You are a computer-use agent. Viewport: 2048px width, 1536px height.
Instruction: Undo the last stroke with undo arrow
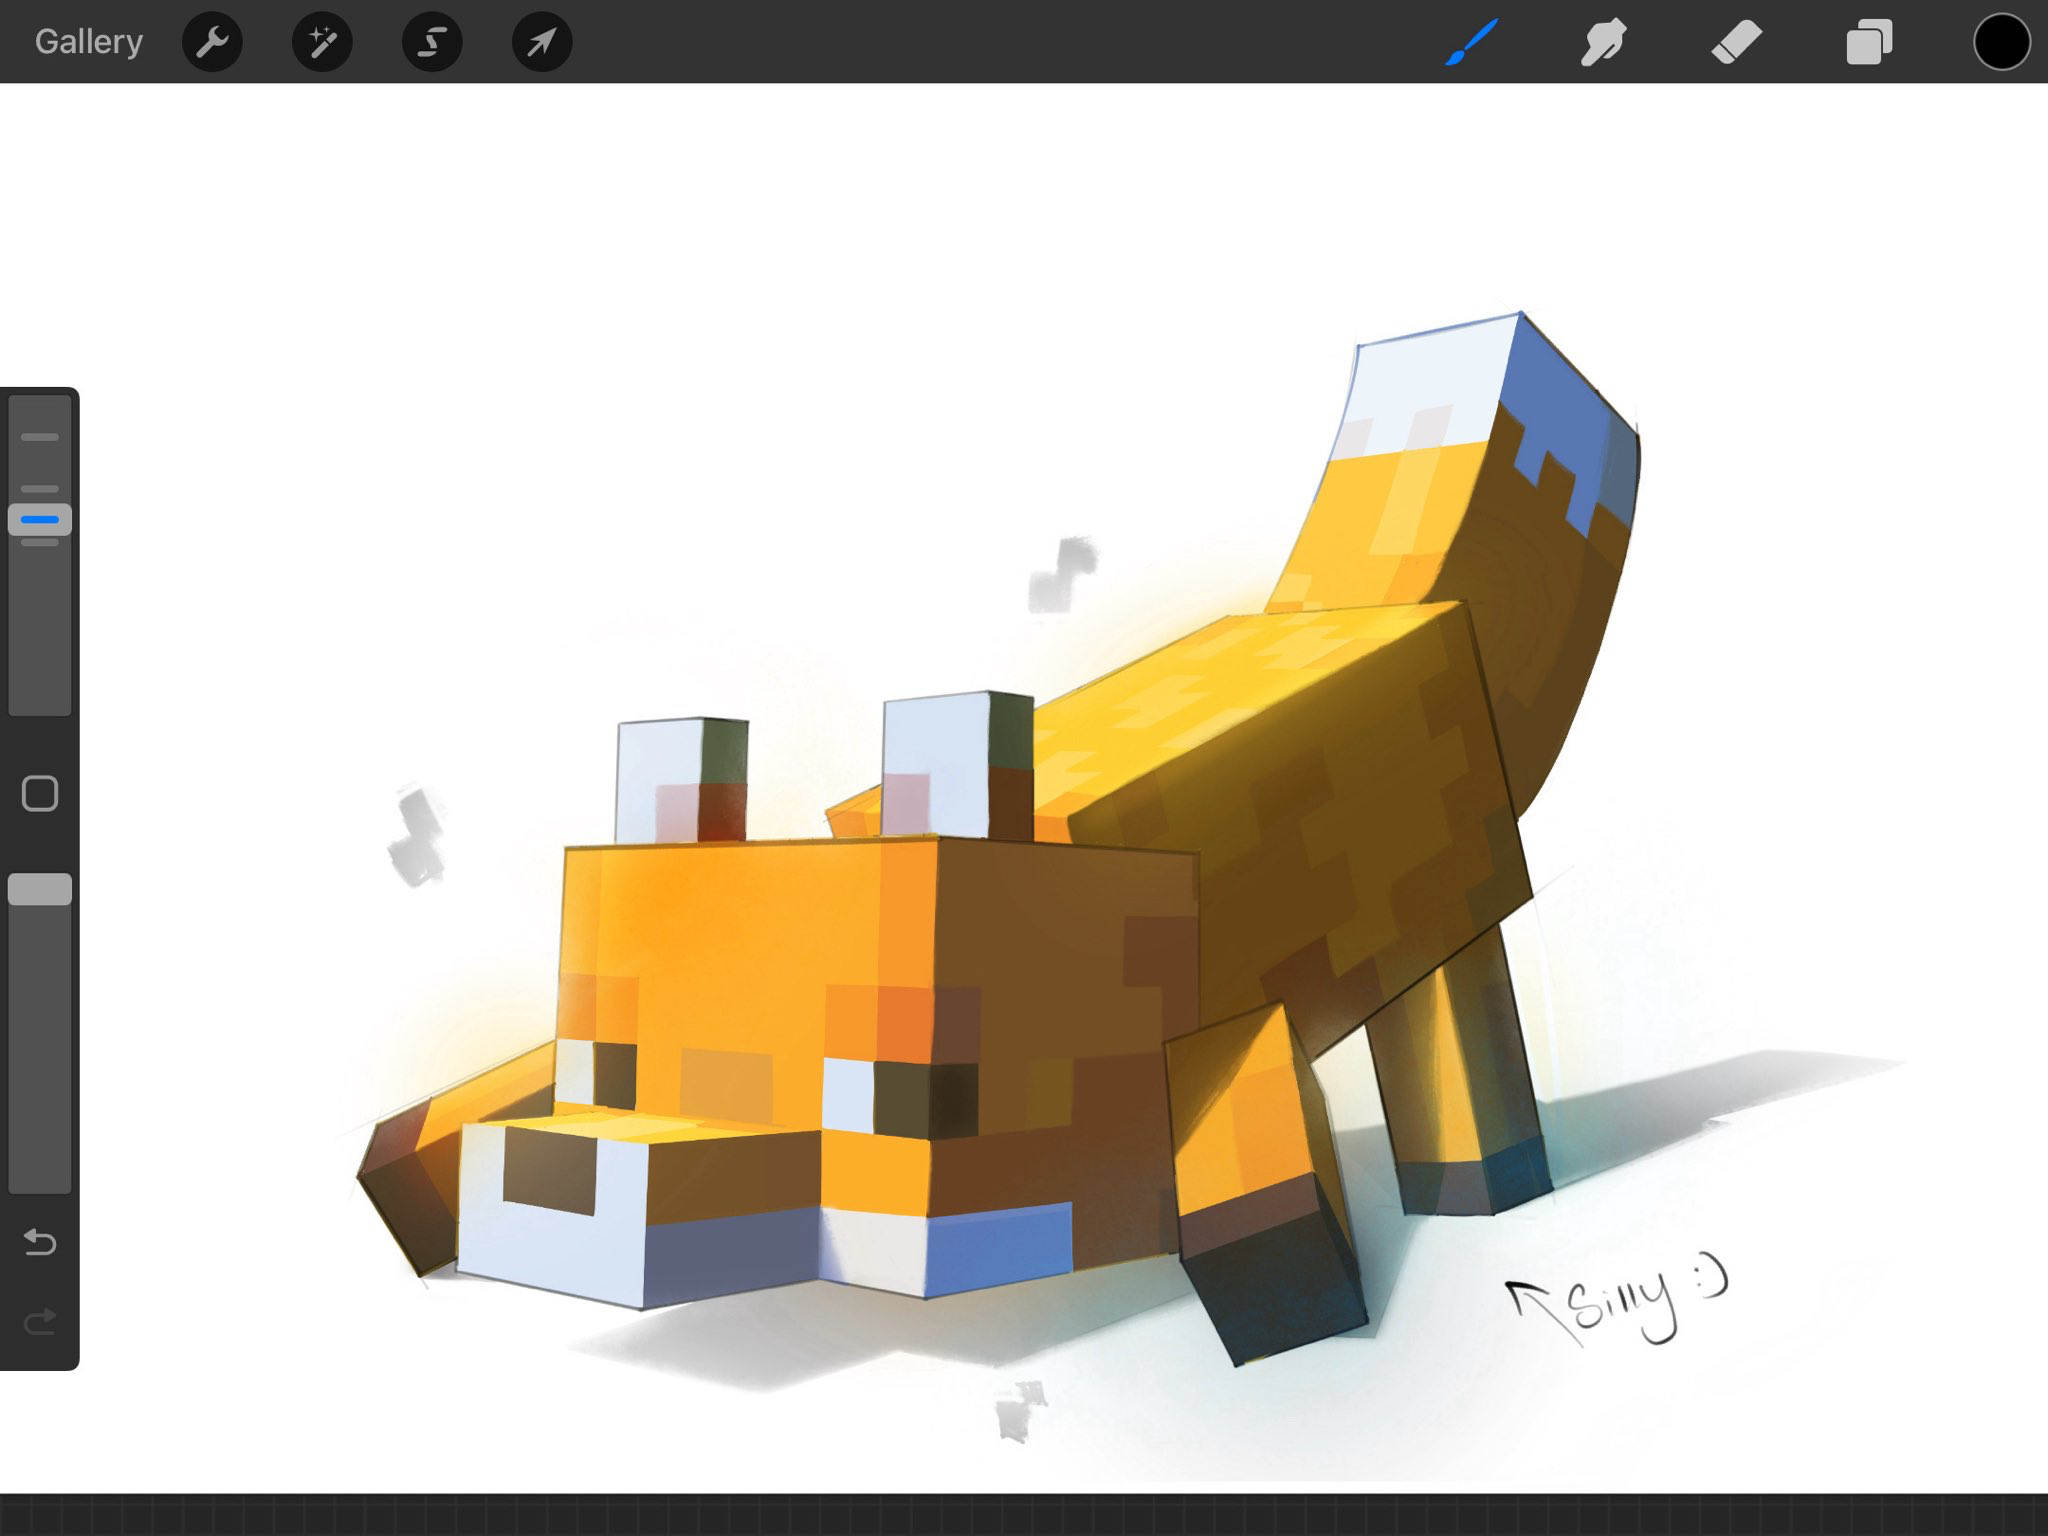coord(40,1242)
